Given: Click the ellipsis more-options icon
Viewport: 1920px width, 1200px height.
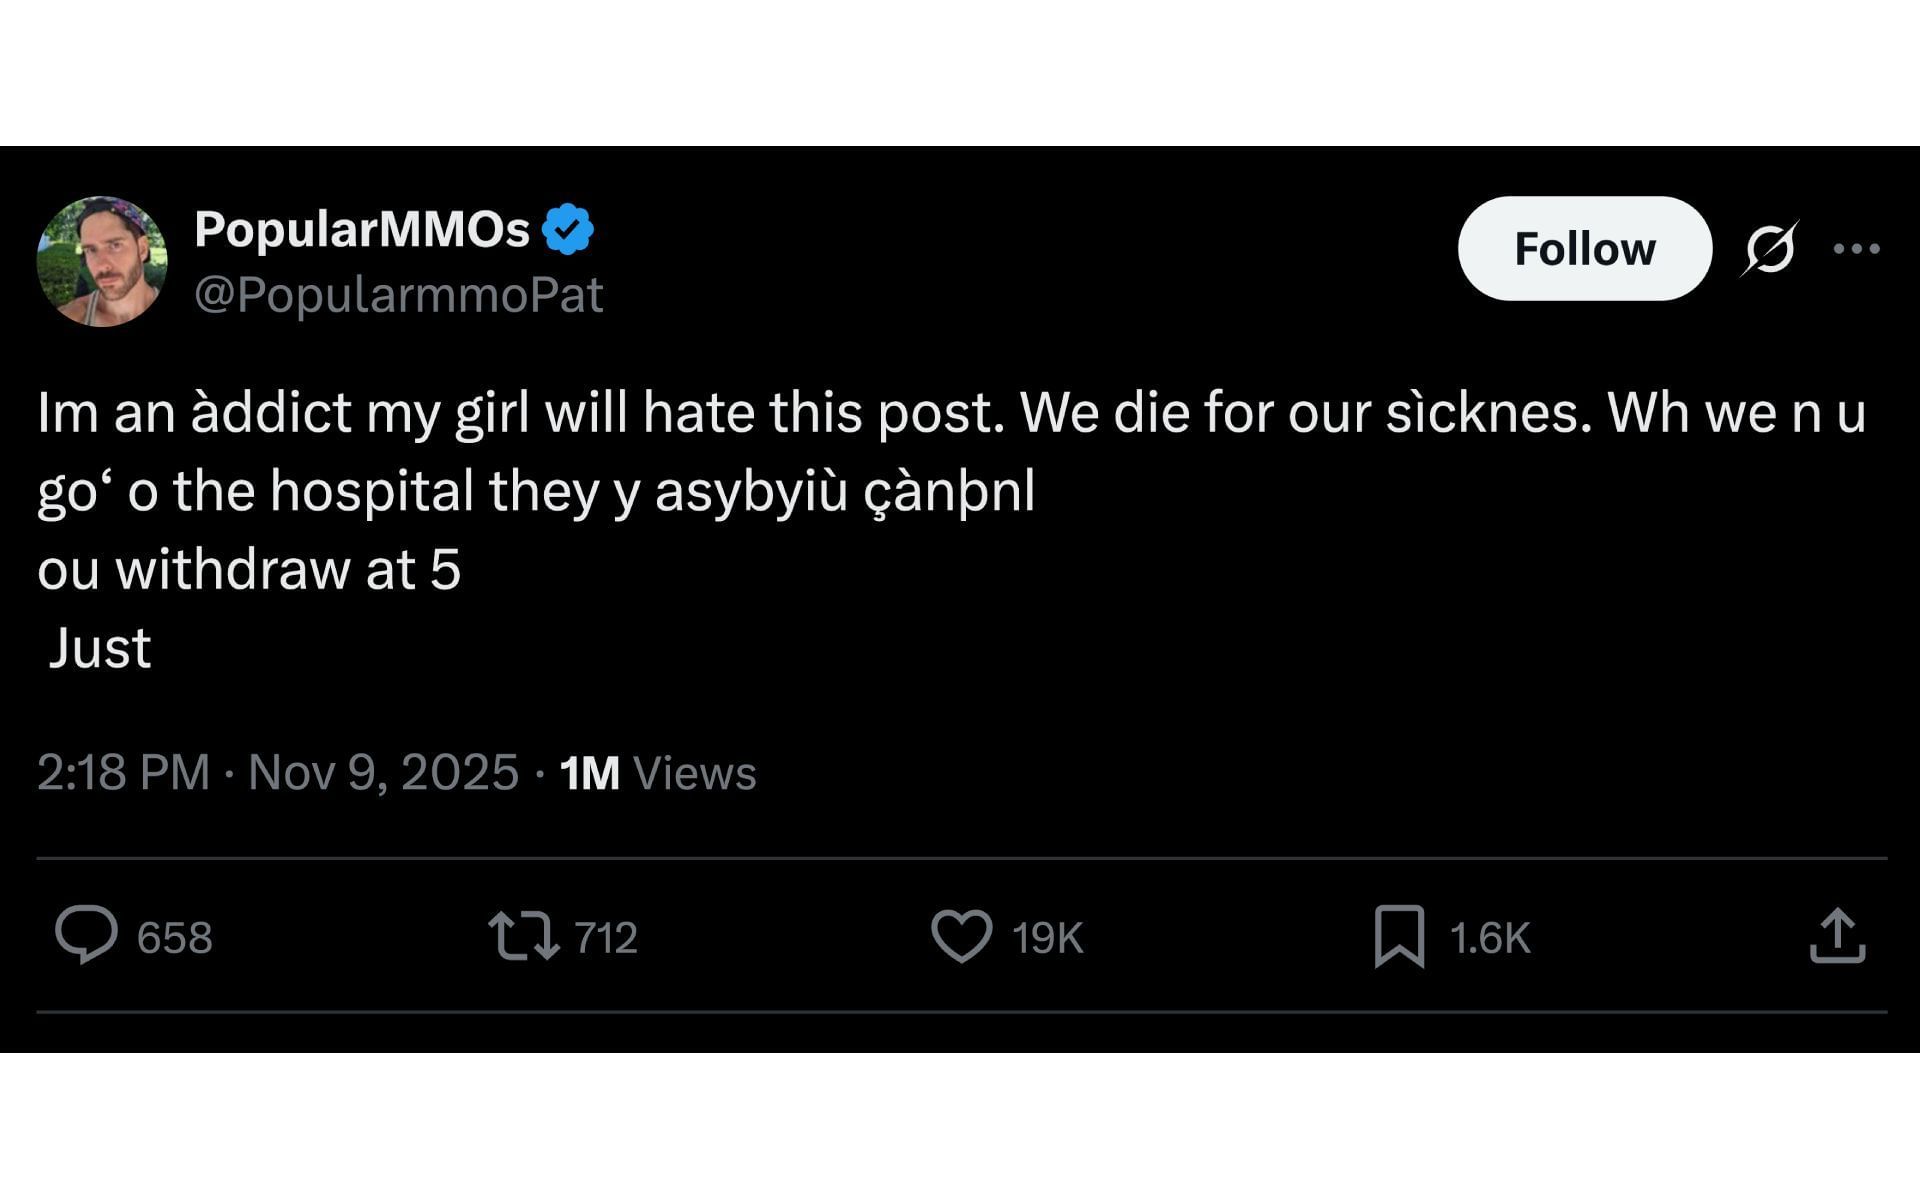Looking at the screenshot, I should tap(1857, 249).
